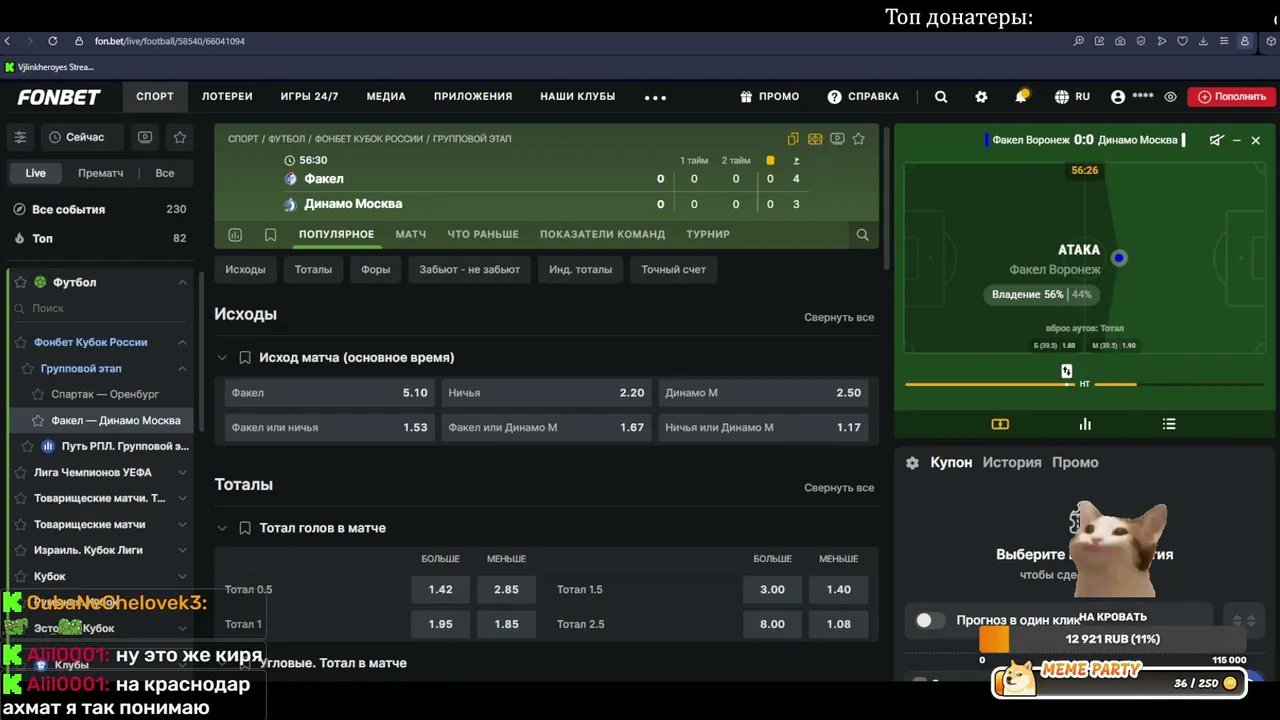Bookmark the Исход матча market

[245, 357]
